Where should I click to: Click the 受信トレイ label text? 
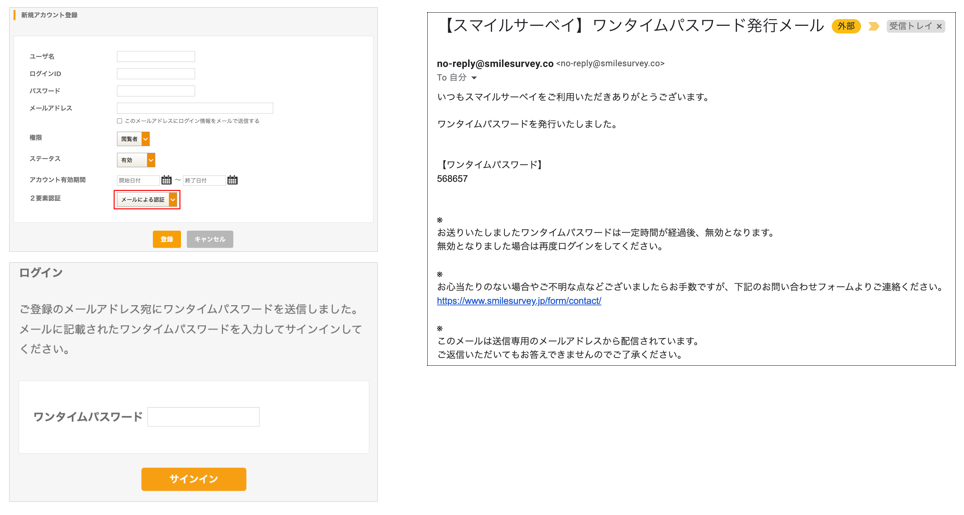[x=911, y=26]
